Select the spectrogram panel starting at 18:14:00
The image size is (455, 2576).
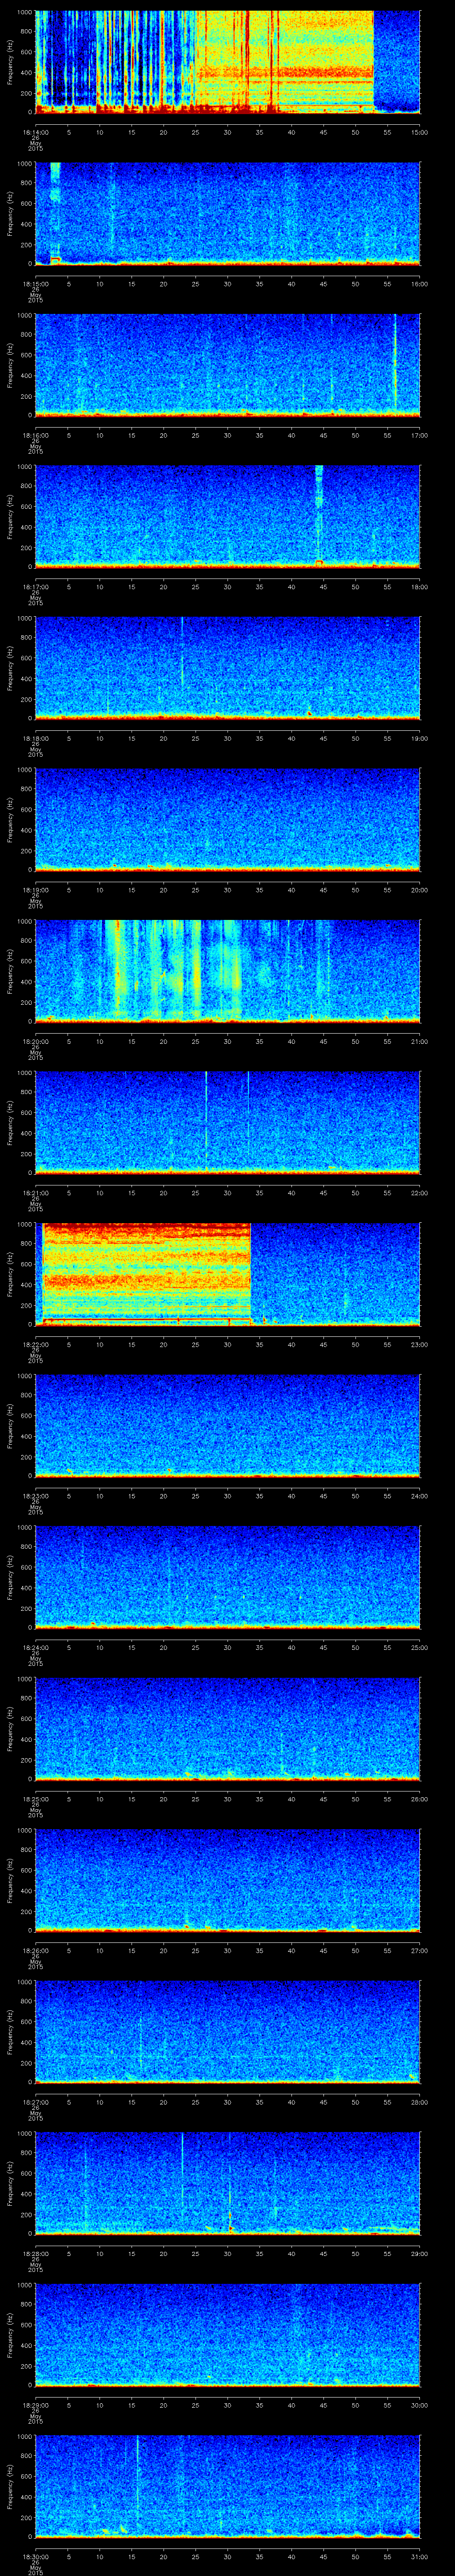click(x=228, y=62)
